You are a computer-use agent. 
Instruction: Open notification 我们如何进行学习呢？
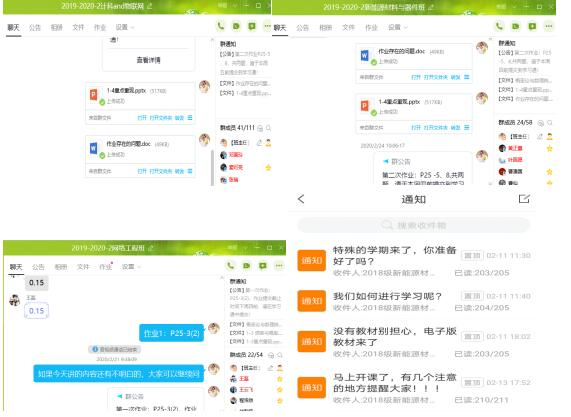[414, 302]
